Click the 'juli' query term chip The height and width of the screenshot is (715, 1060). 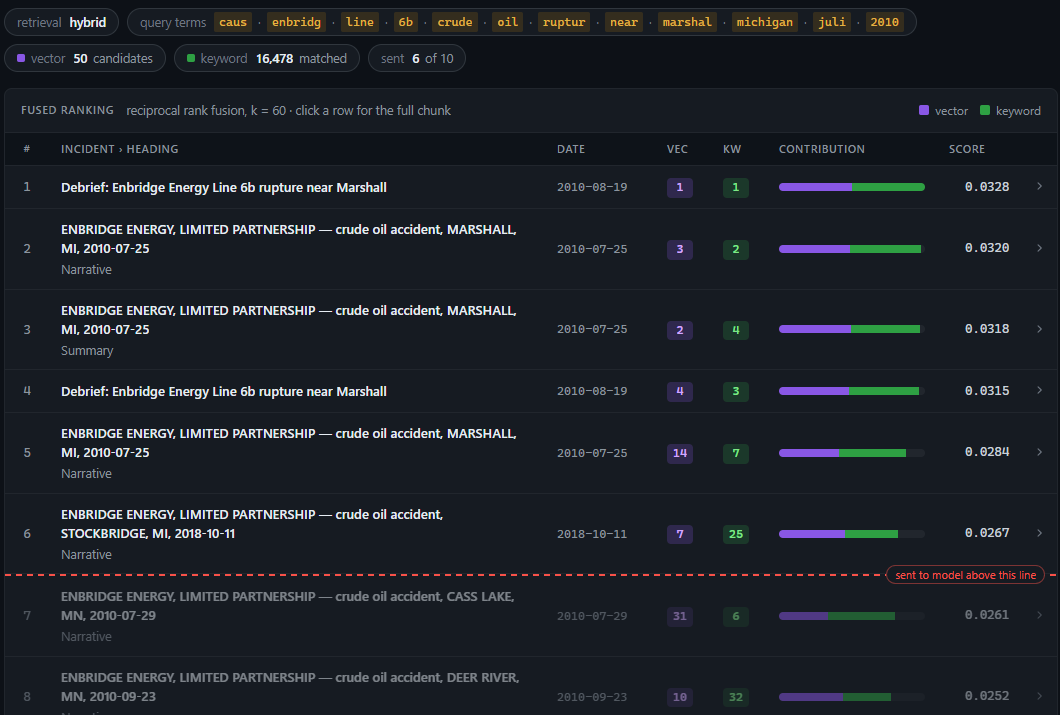[832, 22]
